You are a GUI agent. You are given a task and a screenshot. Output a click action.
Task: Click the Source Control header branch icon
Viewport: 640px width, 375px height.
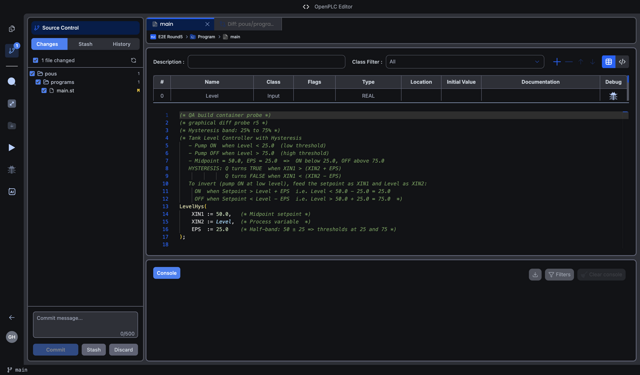tap(37, 28)
